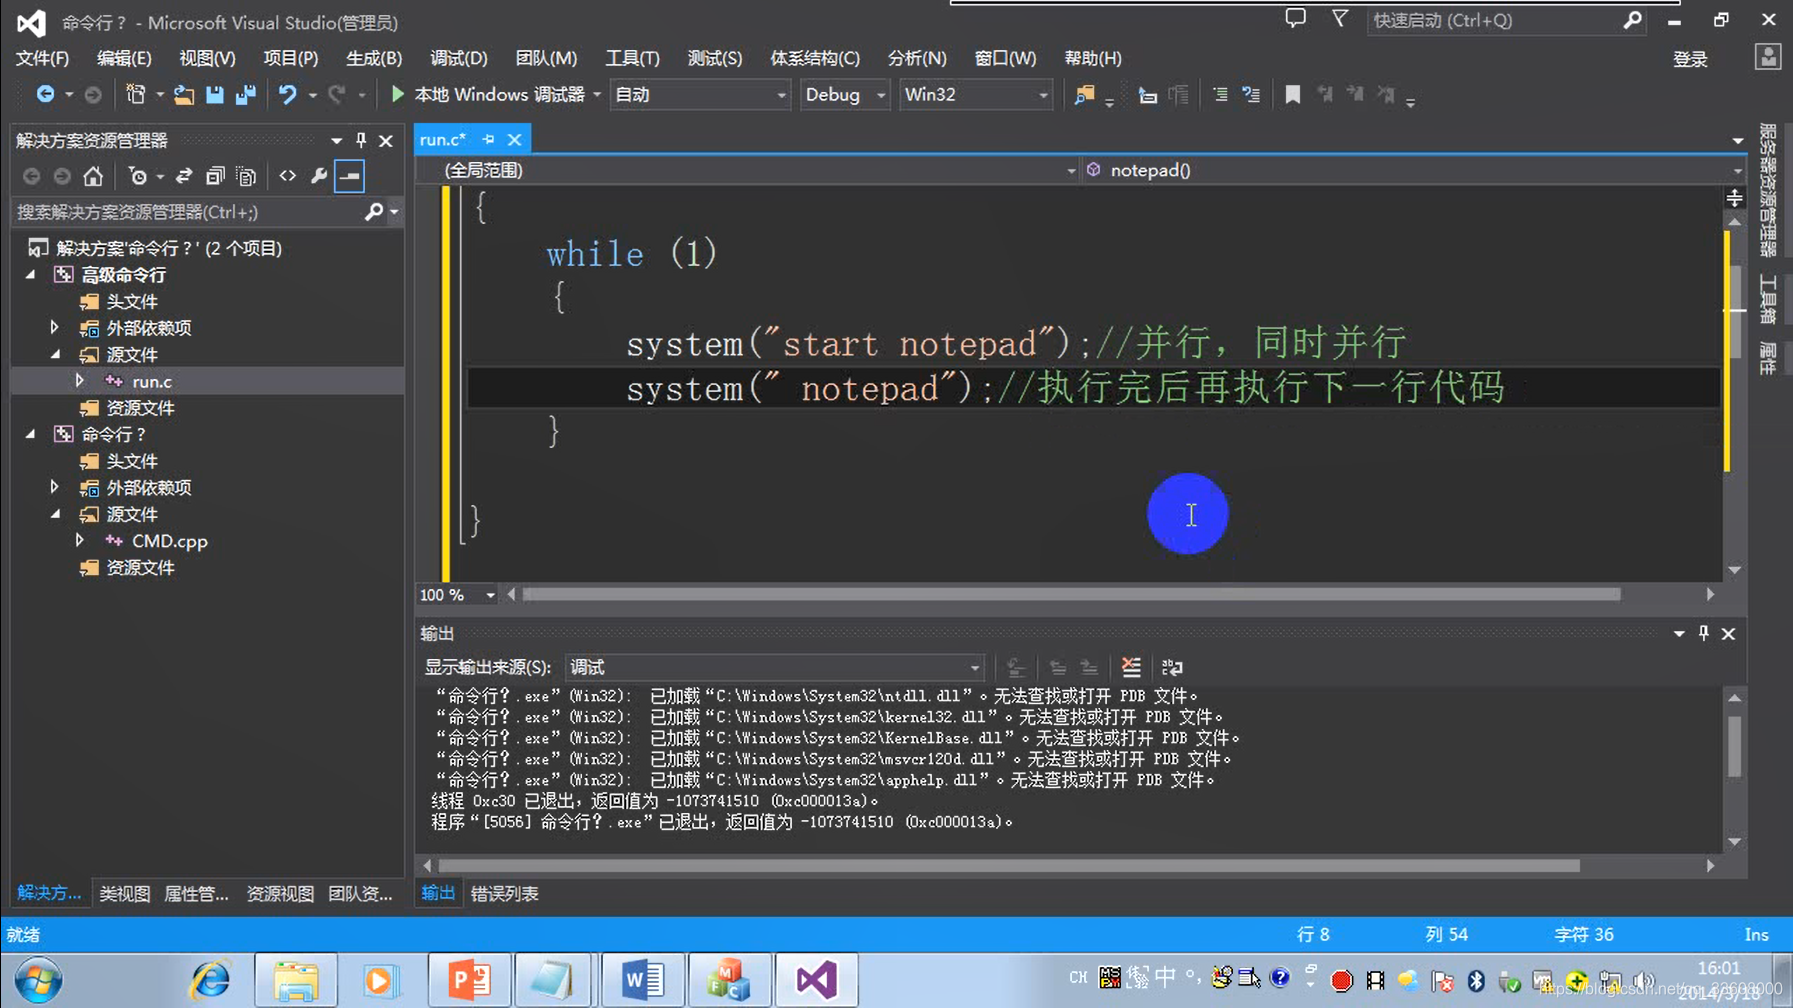
Task: Open PowerPoint from the taskbar
Action: [468, 980]
